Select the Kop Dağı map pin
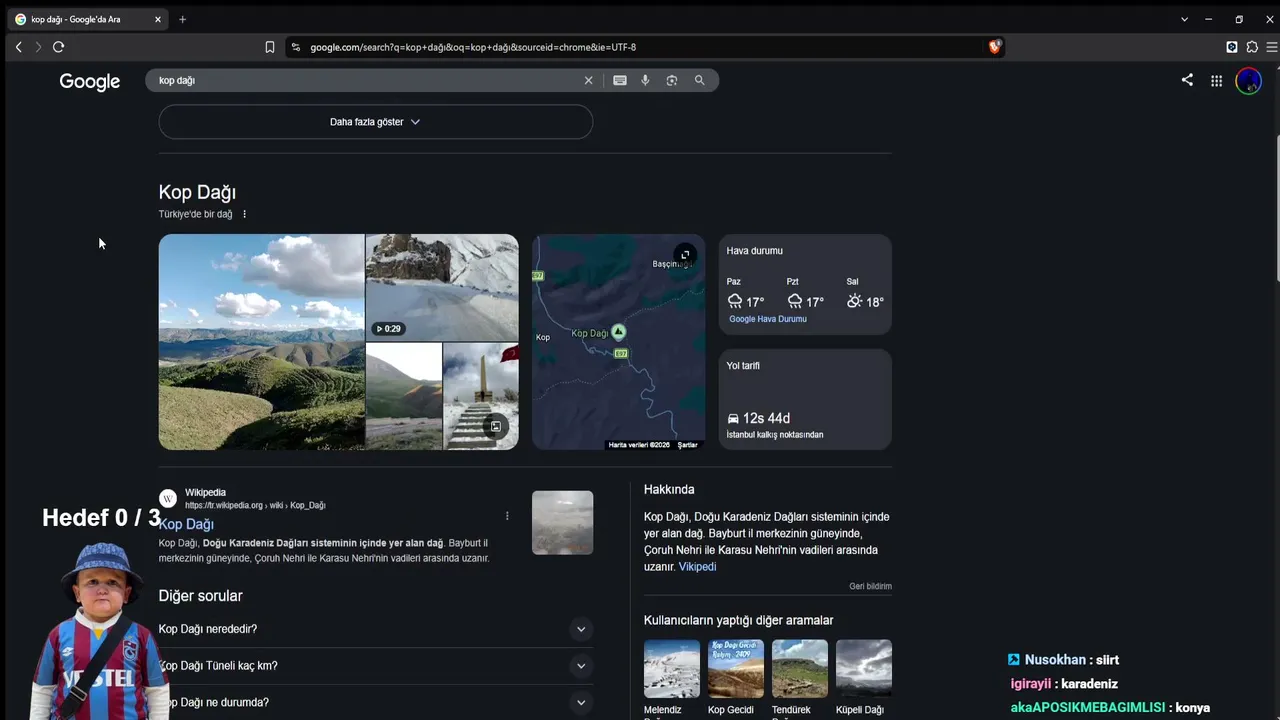This screenshot has width=1280, height=720. [619, 331]
